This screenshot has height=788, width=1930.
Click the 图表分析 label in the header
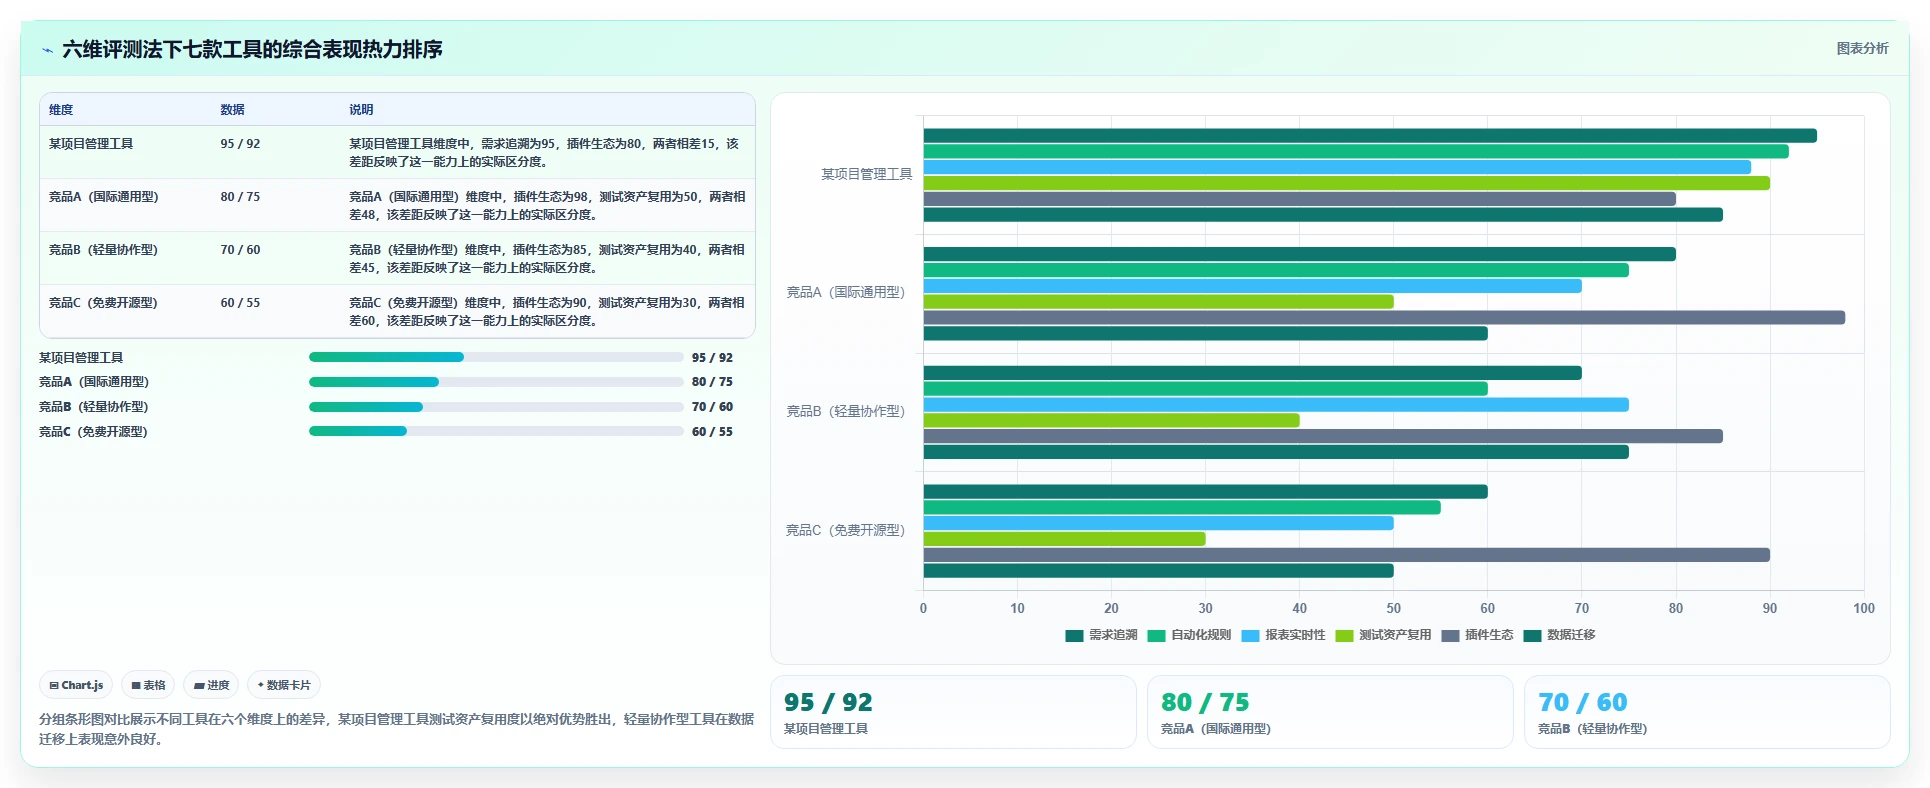(1862, 48)
